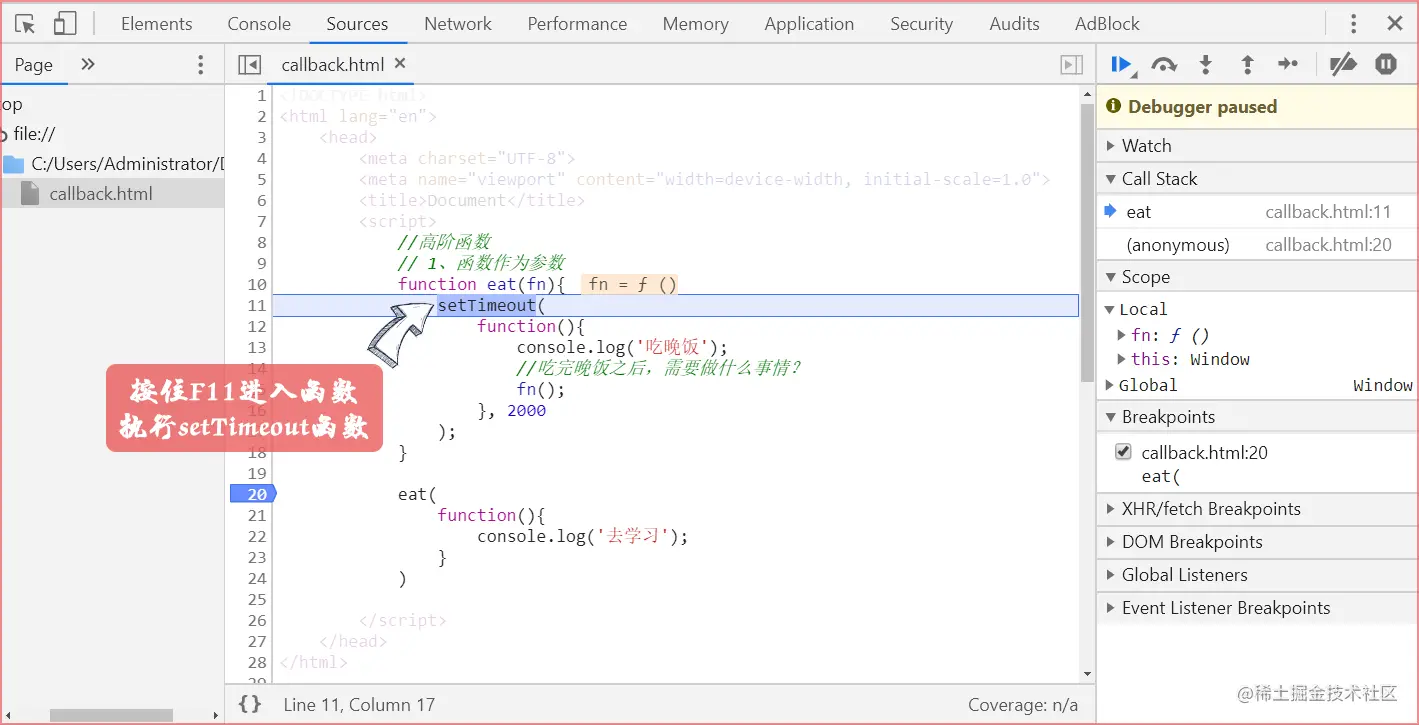Open the Performance tab
The width and height of the screenshot is (1419, 725).
577,24
